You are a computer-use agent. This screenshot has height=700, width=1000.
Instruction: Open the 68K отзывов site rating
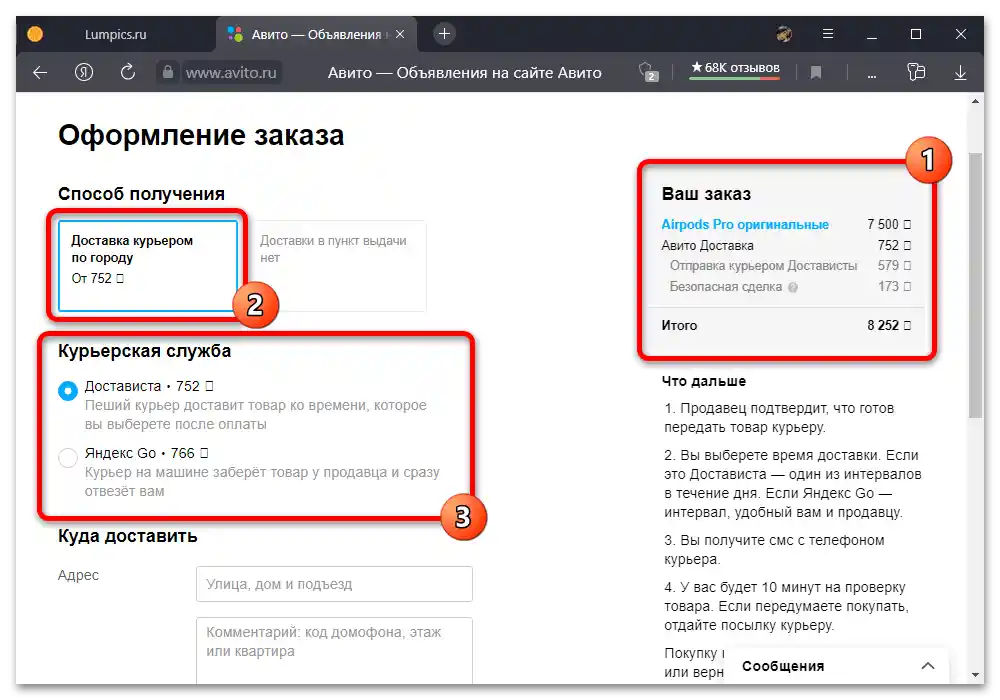pos(735,68)
